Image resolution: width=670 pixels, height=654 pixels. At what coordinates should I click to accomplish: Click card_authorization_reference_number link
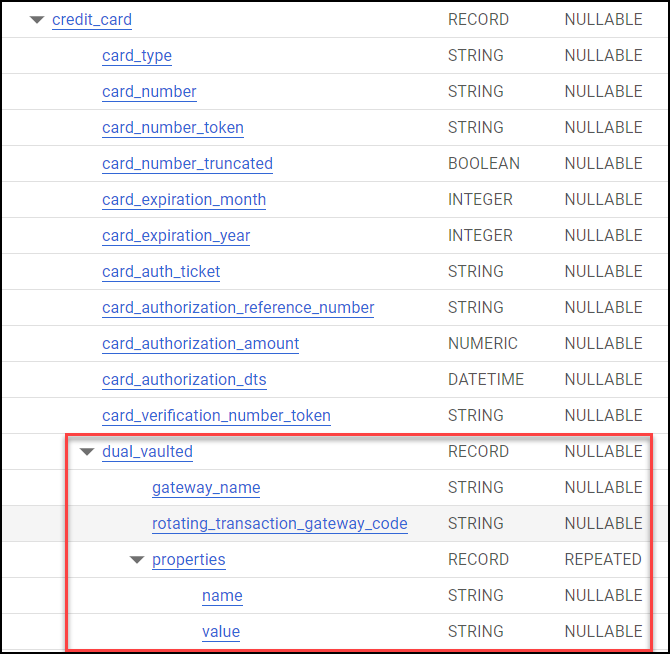click(238, 308)
